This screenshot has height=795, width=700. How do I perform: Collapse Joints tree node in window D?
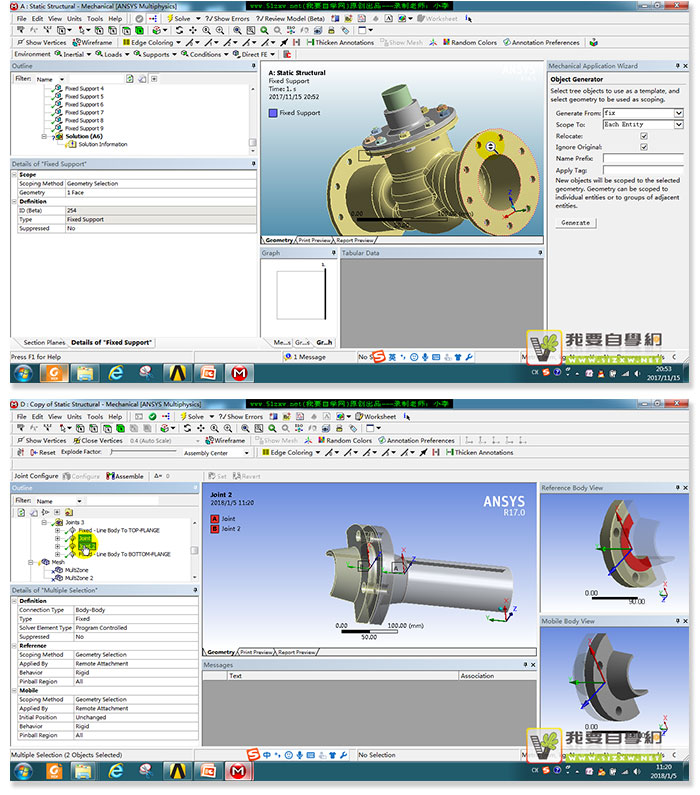click(x=44, y=522)
